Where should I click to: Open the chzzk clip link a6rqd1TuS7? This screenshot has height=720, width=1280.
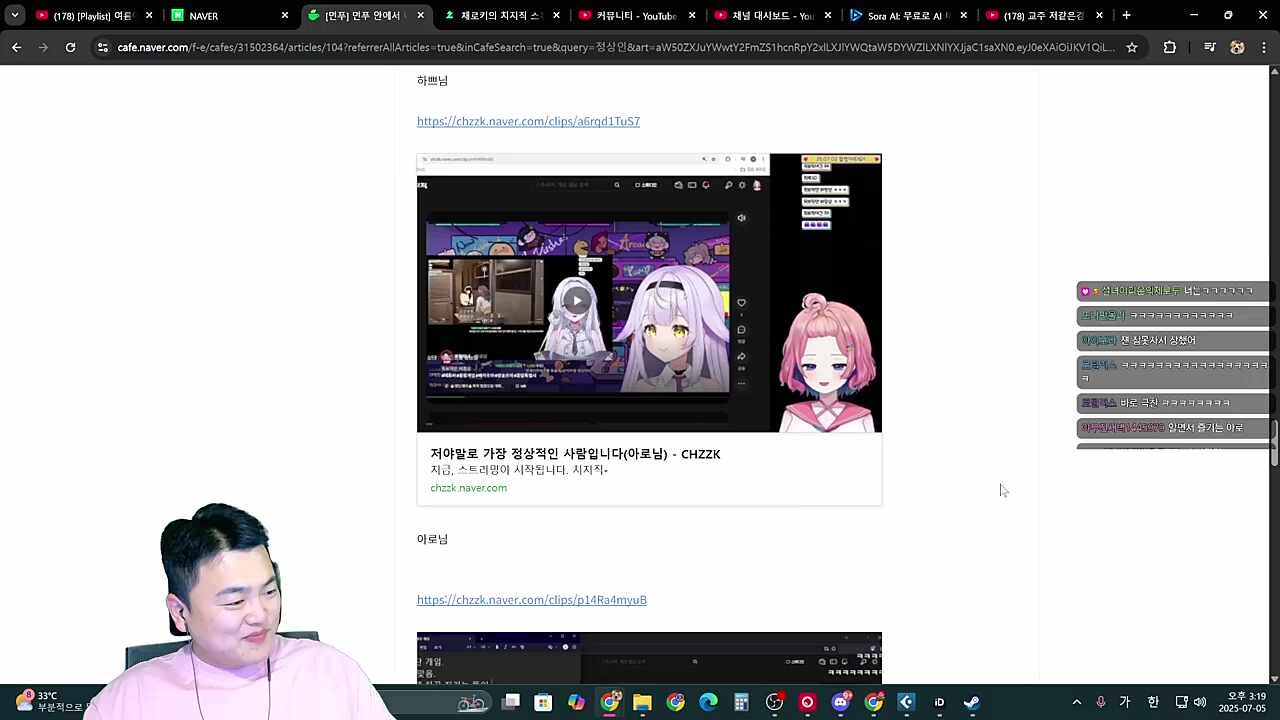[528, 121]
